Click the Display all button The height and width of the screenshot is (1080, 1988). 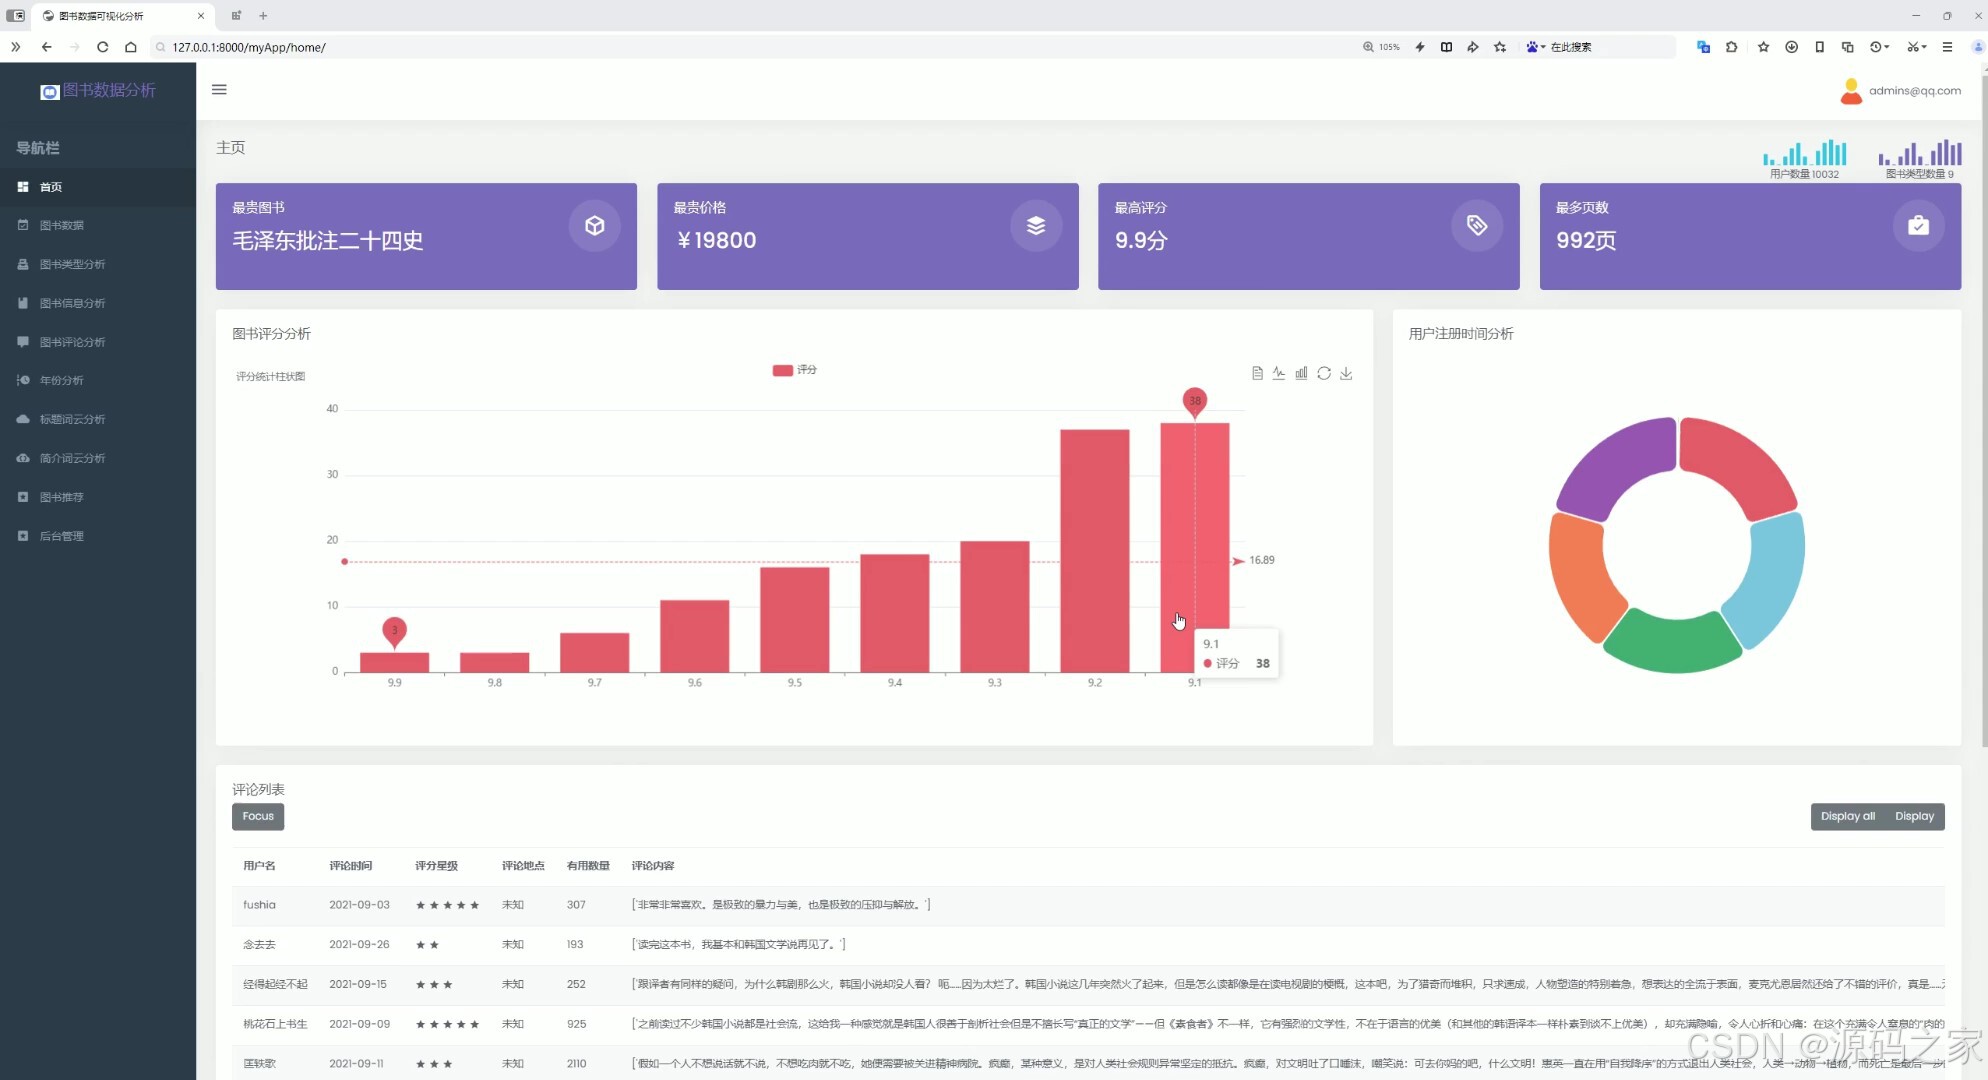(x=1847, y=816)
